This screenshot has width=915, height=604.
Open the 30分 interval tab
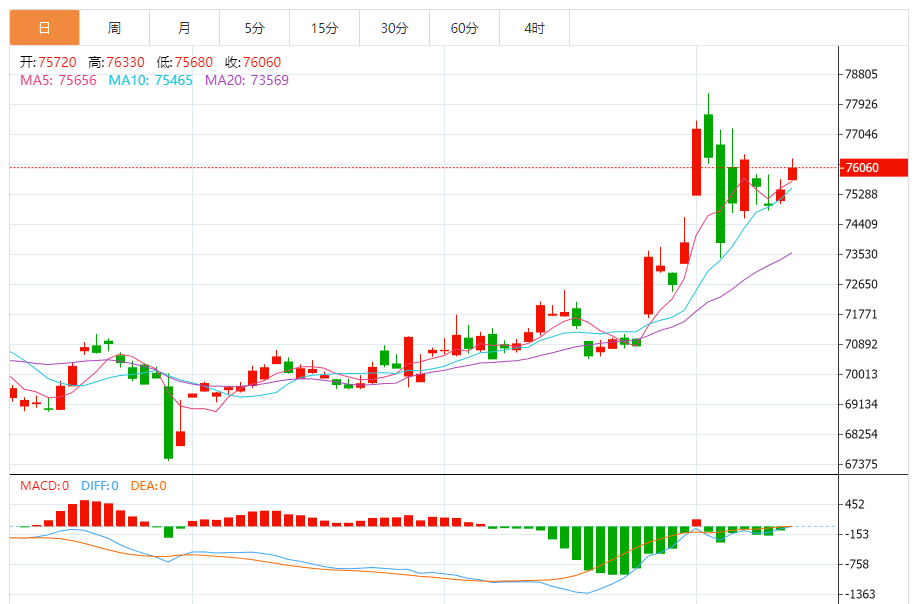point(394,27)
